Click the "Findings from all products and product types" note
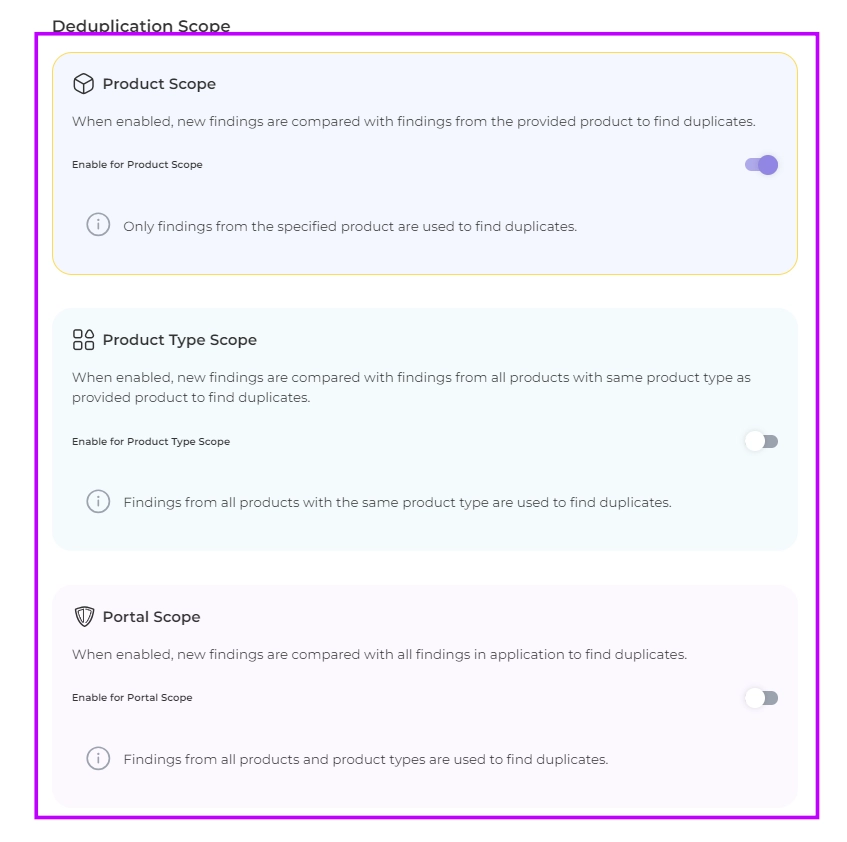 click(365, 759)
